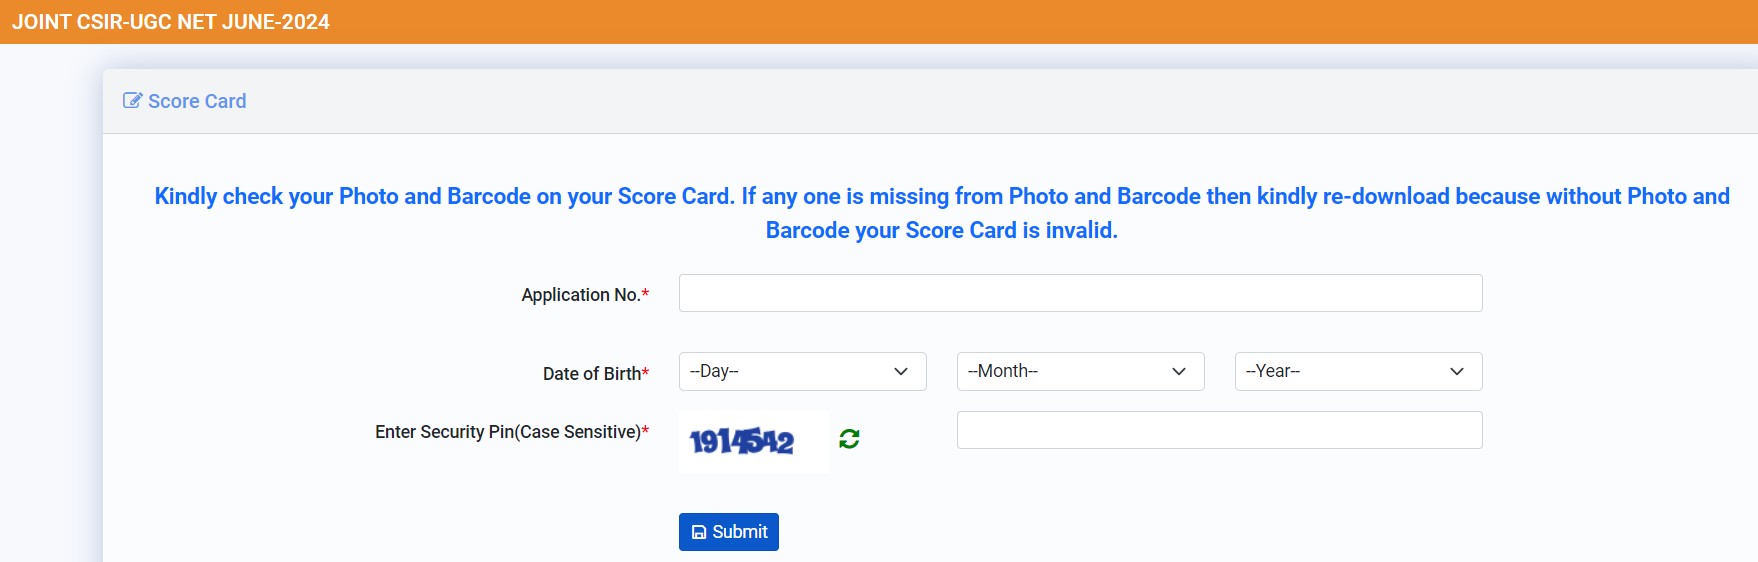
Task: Click the captcha image showing 1914542
Action: [x=742, y=441]
